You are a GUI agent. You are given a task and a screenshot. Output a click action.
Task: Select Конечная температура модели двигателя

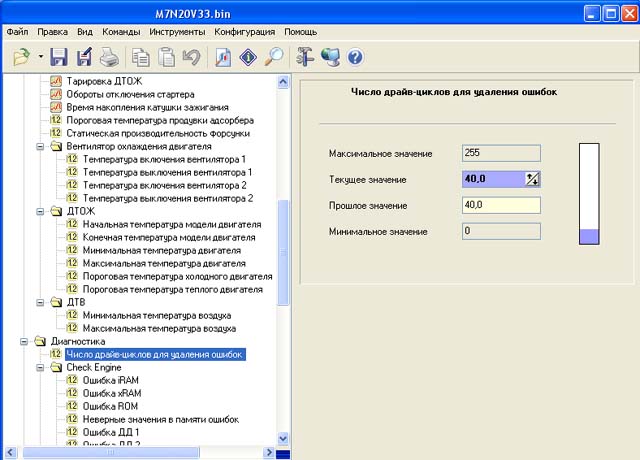point(169,237)
